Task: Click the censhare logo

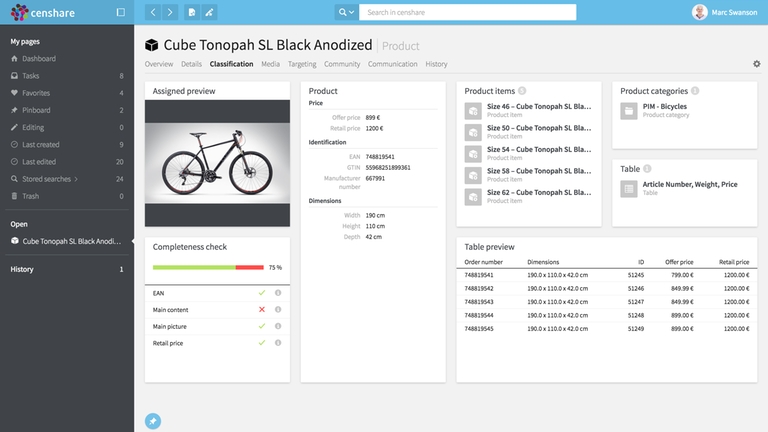Action: click(43, 12)
